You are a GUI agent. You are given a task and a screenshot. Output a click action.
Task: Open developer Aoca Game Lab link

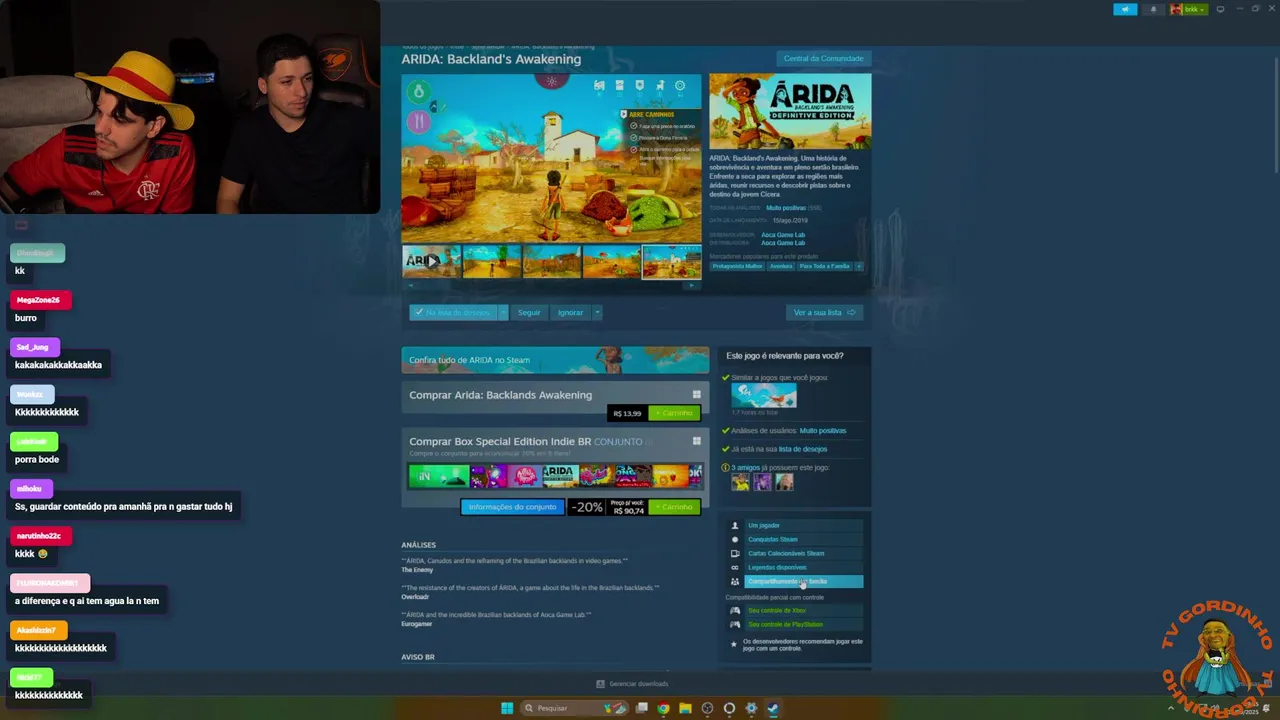tap(783, 235)
